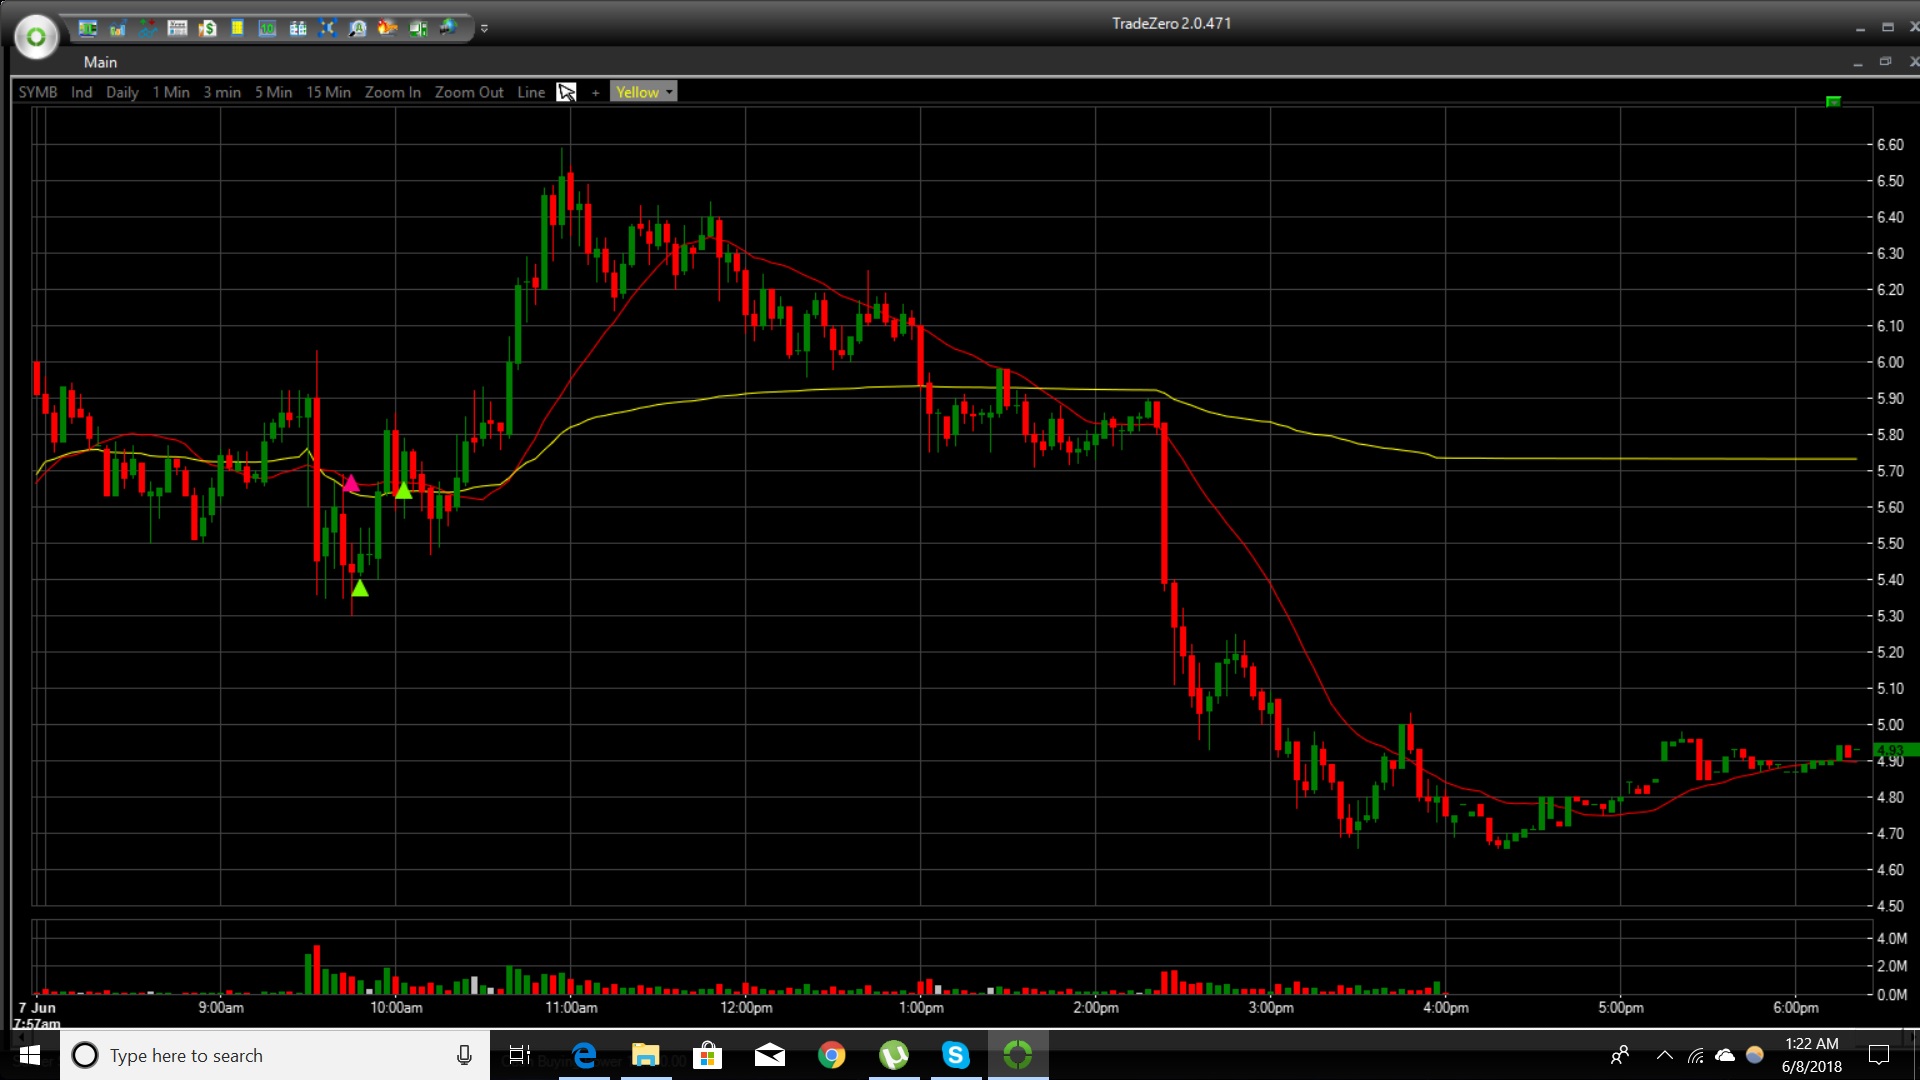1920x1080 pixels.
Task: Click the news window toolbar icon
Action: coord(177,28)
